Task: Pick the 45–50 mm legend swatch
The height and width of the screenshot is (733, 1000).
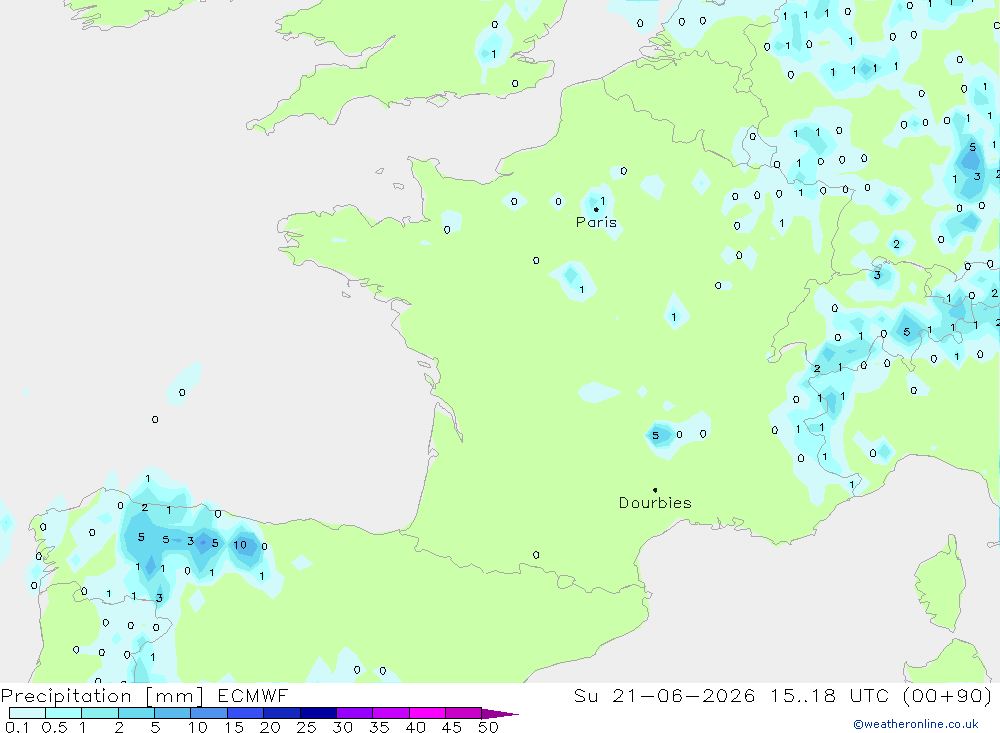Action: click(464, 713)
